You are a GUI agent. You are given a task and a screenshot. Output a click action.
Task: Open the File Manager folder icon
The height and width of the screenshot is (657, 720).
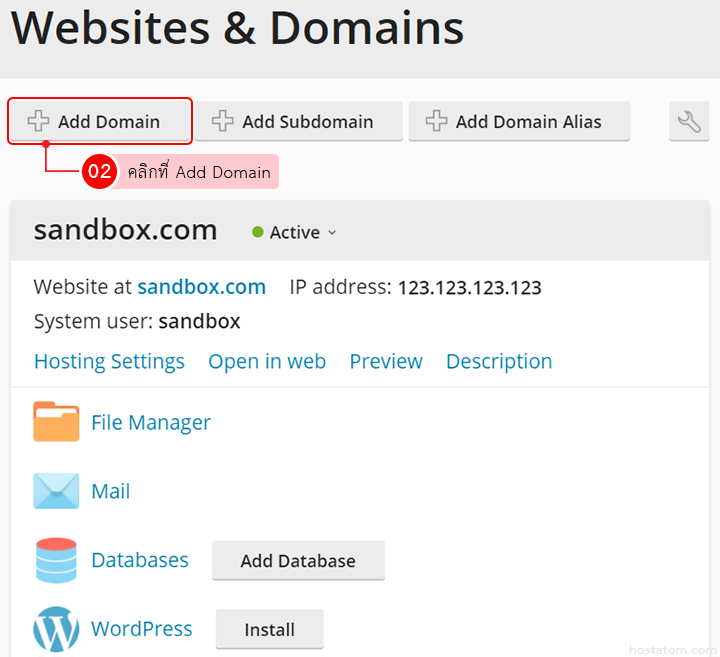click(x=56, y=422)
